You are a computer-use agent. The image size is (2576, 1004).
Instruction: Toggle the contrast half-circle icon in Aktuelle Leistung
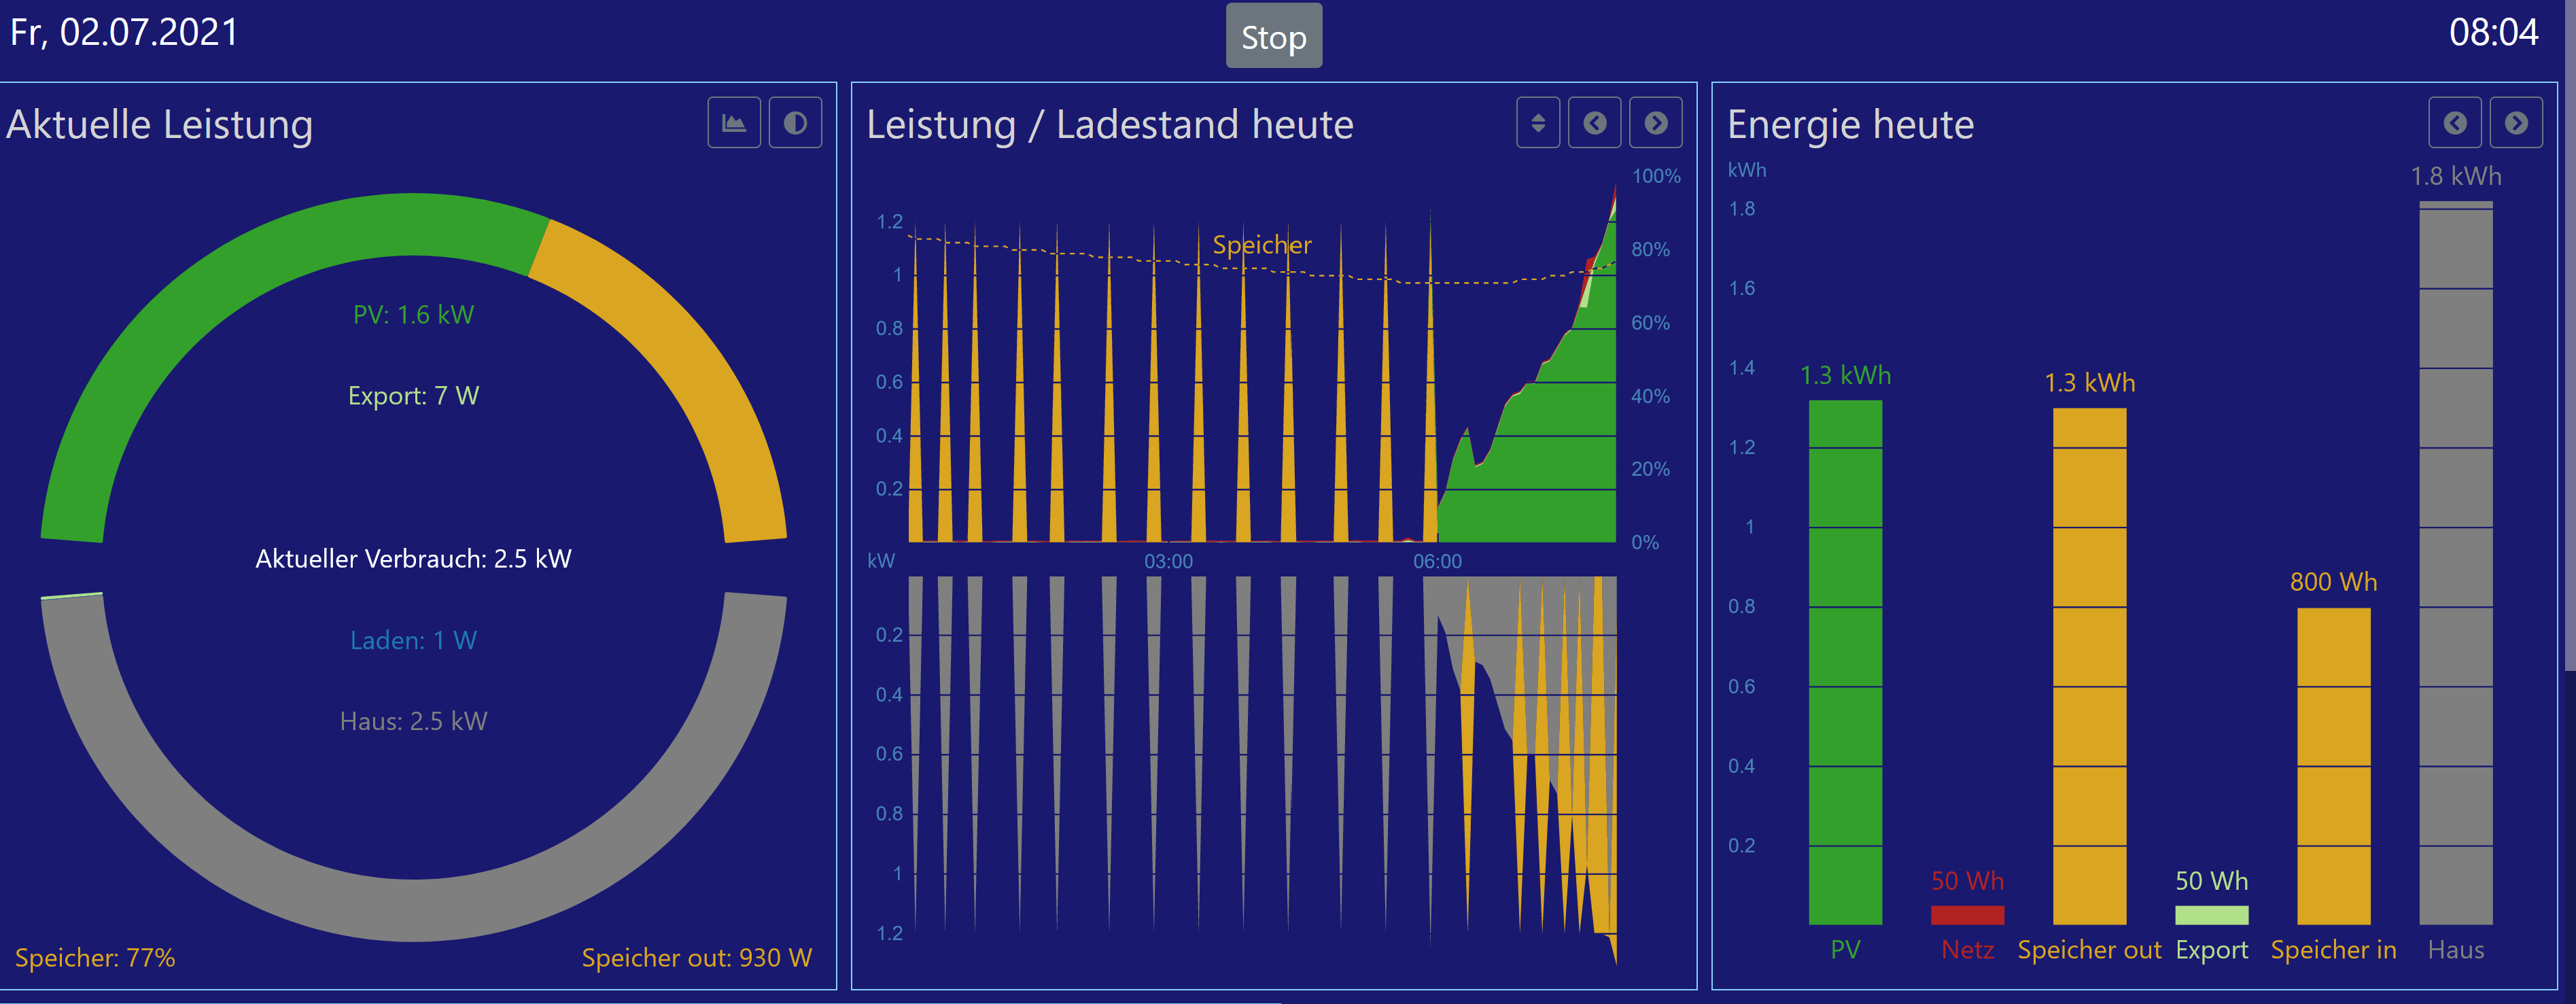795,123
